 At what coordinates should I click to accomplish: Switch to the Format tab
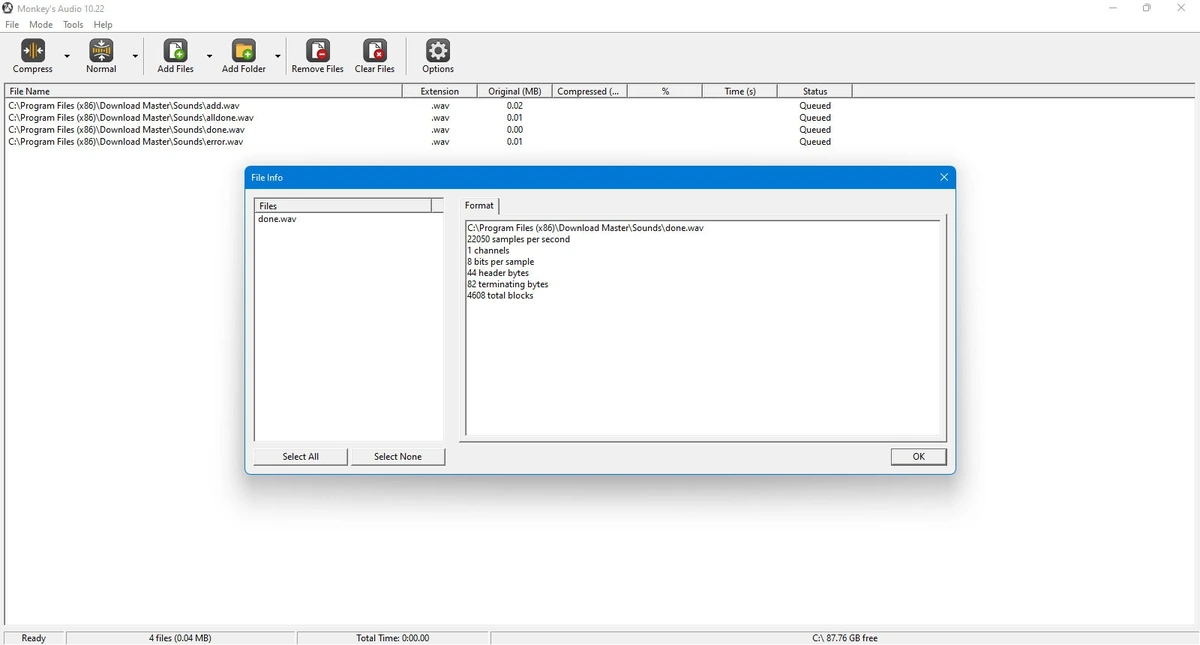coord(479,205)
